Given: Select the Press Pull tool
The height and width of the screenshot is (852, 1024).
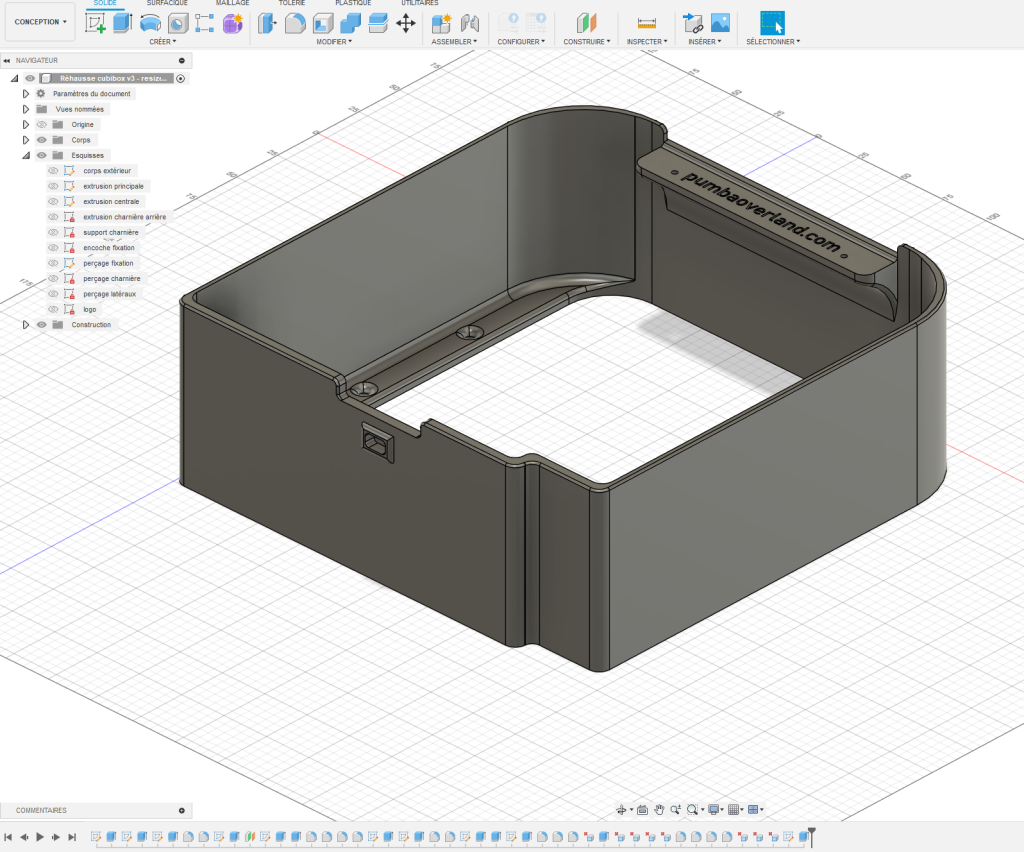Looking at the screenshot, I should tap(267, 24).
